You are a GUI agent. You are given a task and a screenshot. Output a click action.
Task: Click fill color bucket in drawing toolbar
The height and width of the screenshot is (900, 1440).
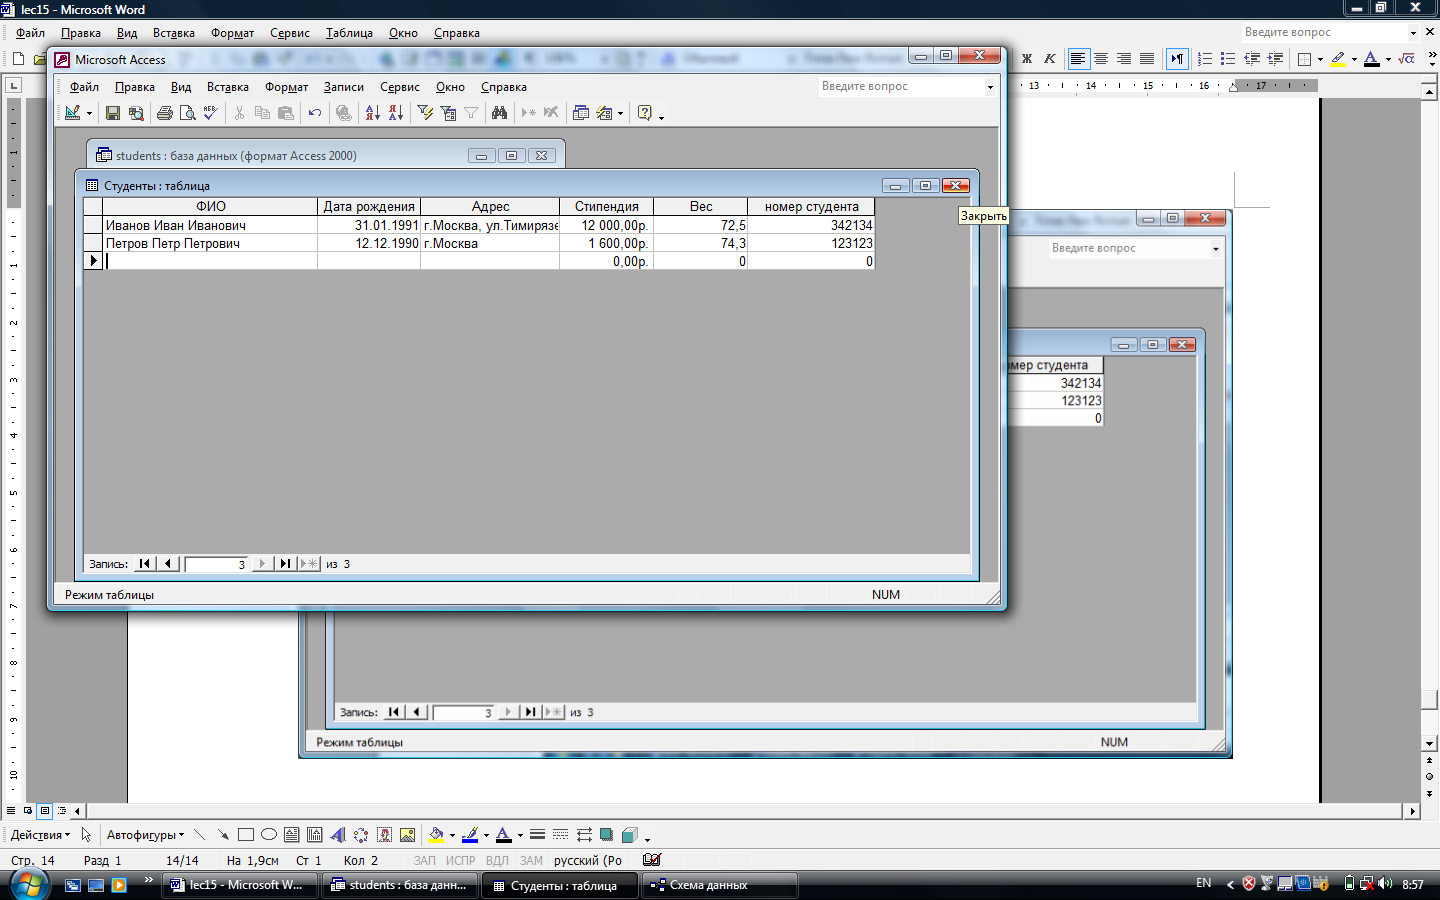[436, 835]
